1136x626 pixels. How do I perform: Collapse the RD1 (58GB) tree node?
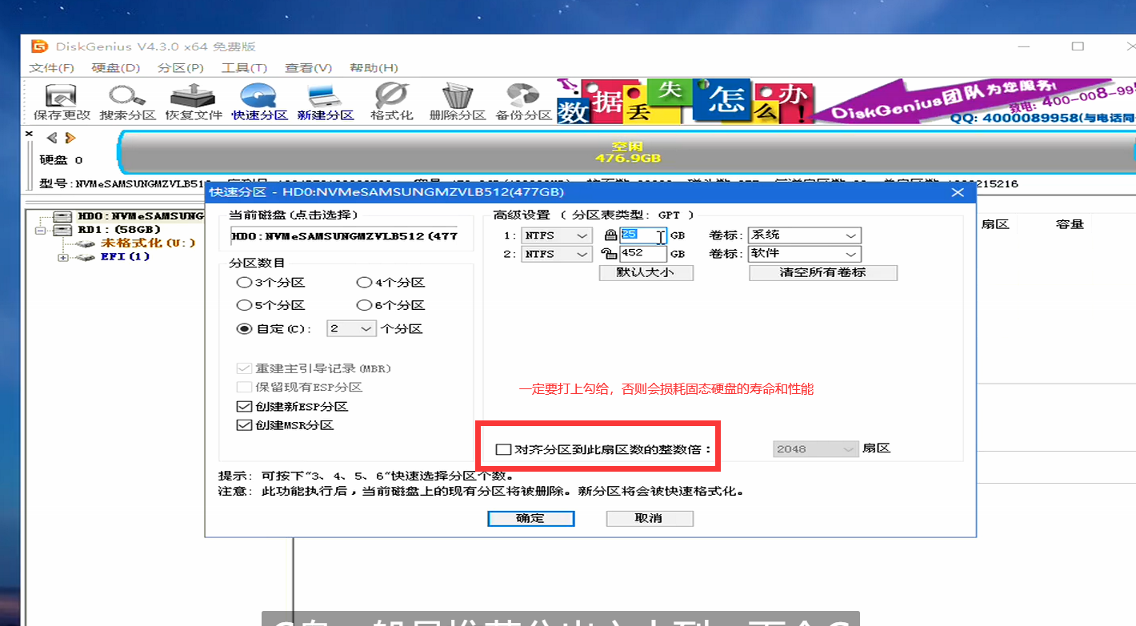[x=41, y=230]
